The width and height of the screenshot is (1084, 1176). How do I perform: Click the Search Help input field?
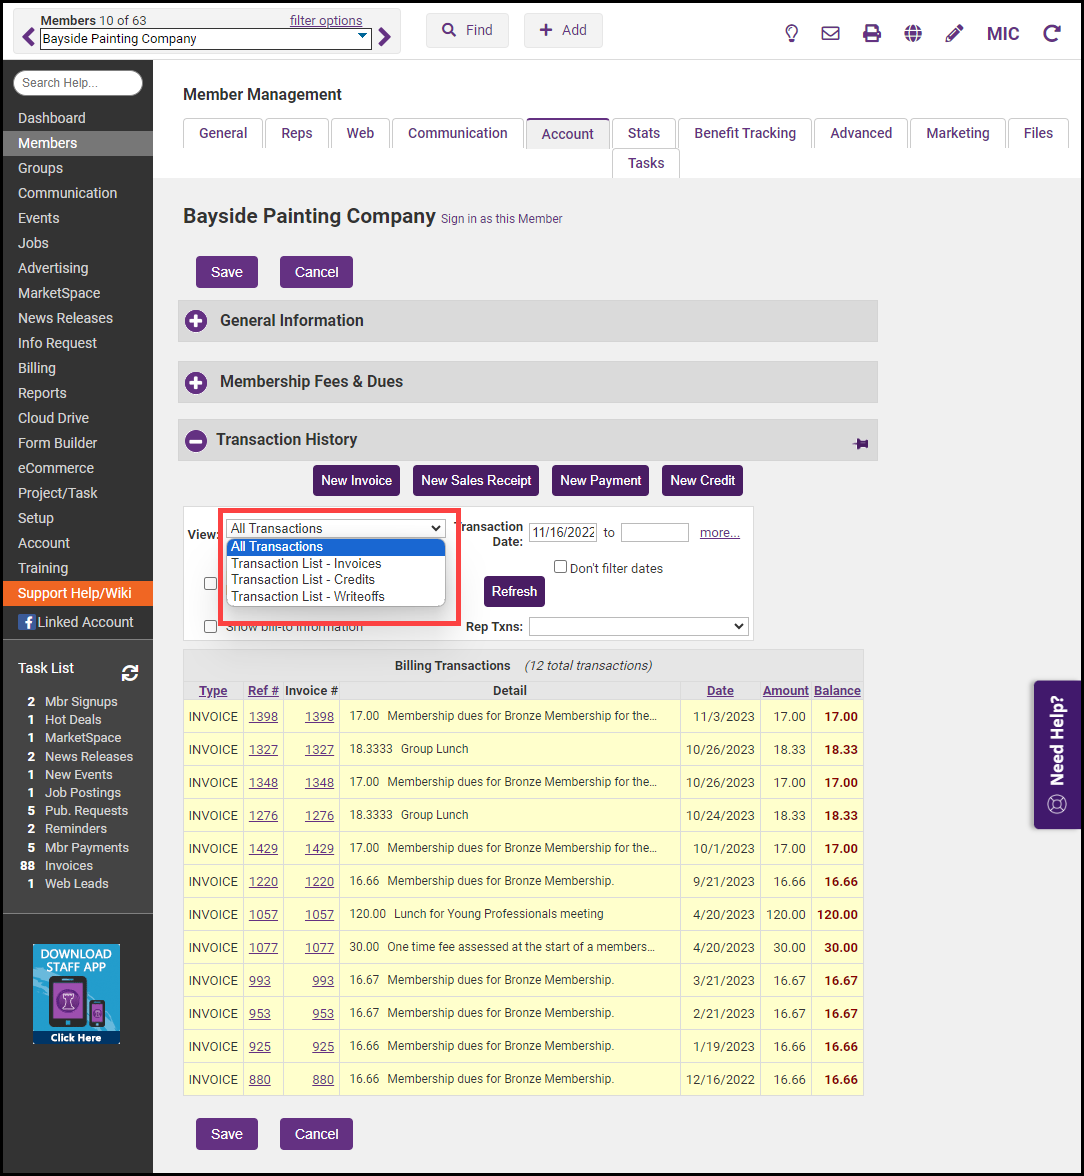78,83
